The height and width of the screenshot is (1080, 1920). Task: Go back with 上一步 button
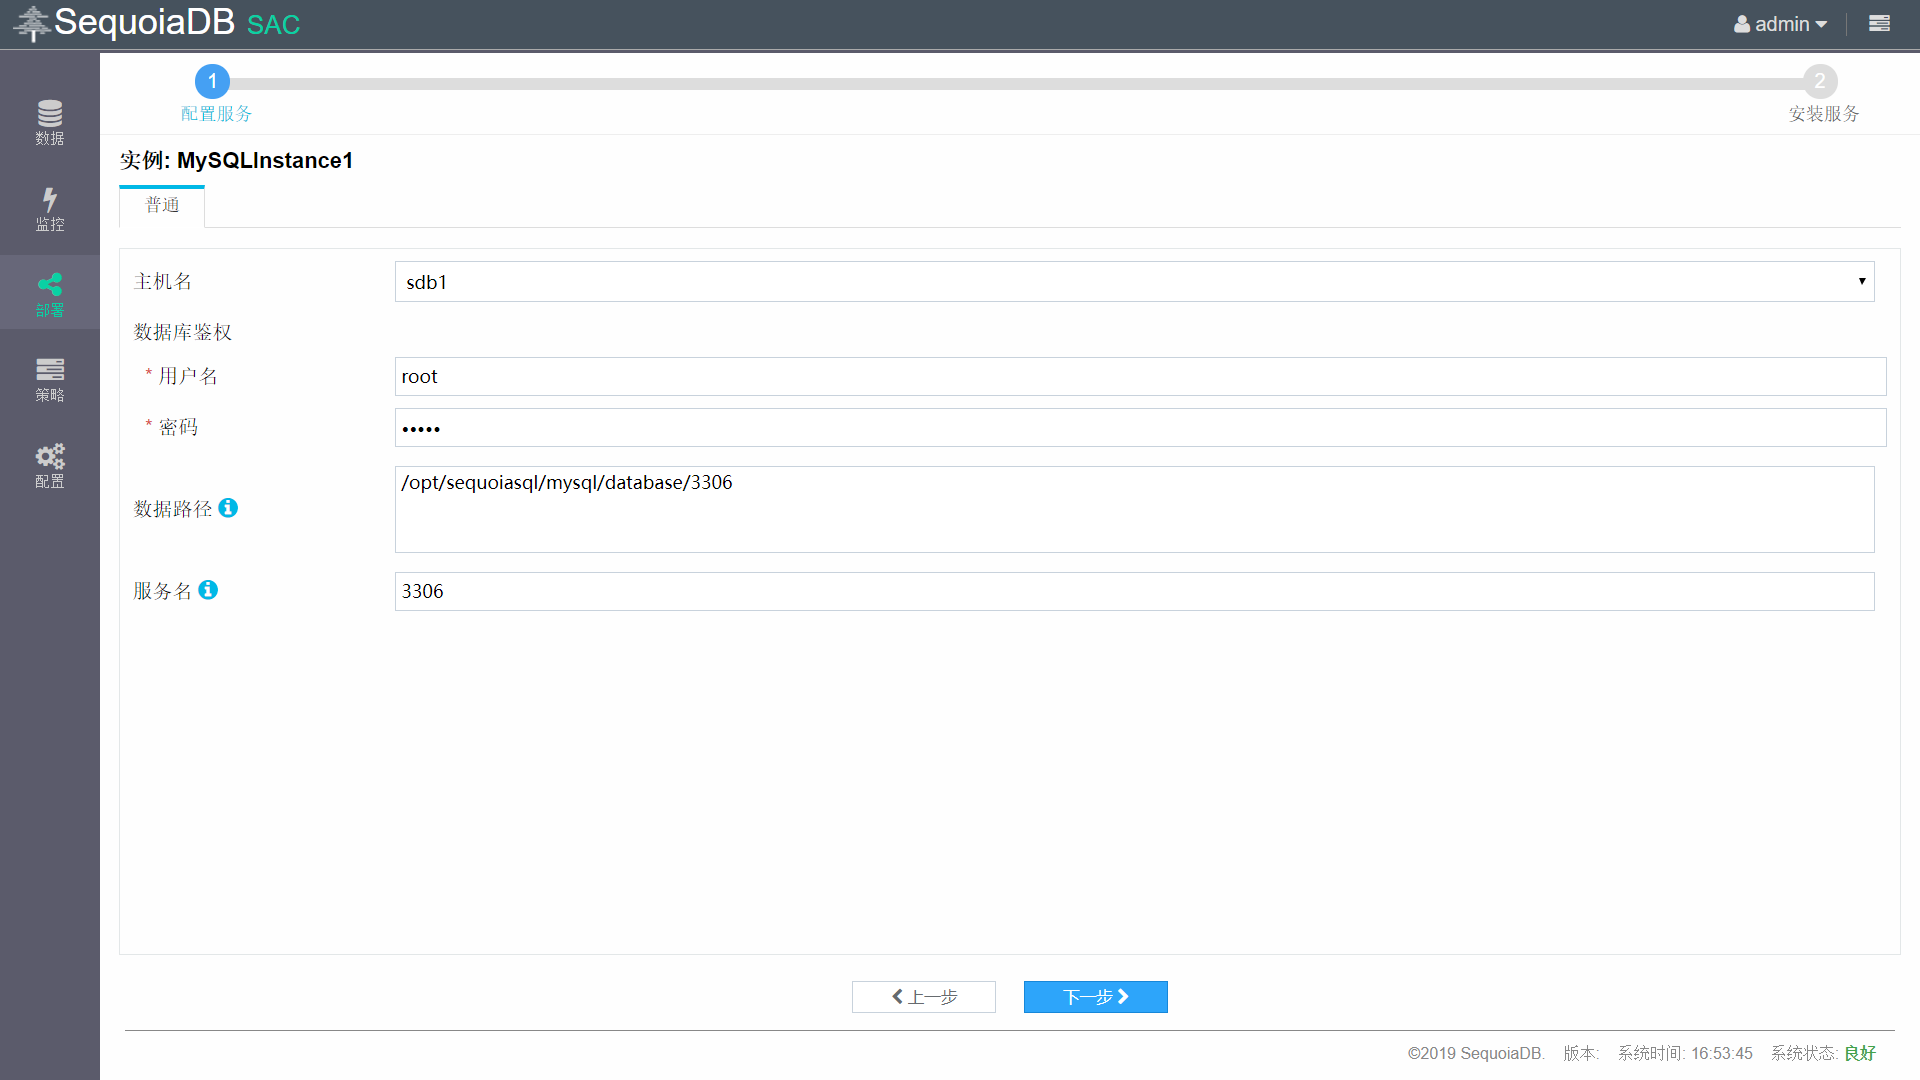[924, 997]
